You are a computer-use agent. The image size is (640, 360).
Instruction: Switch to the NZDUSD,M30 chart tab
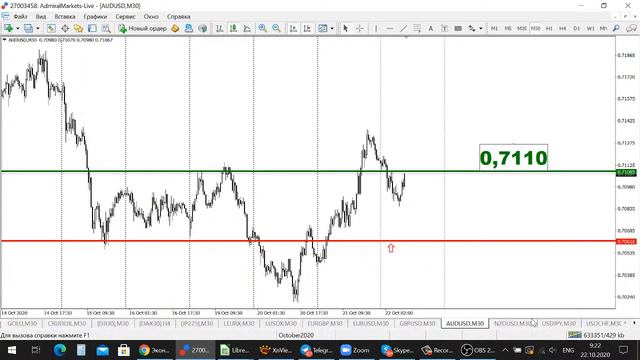512,323
